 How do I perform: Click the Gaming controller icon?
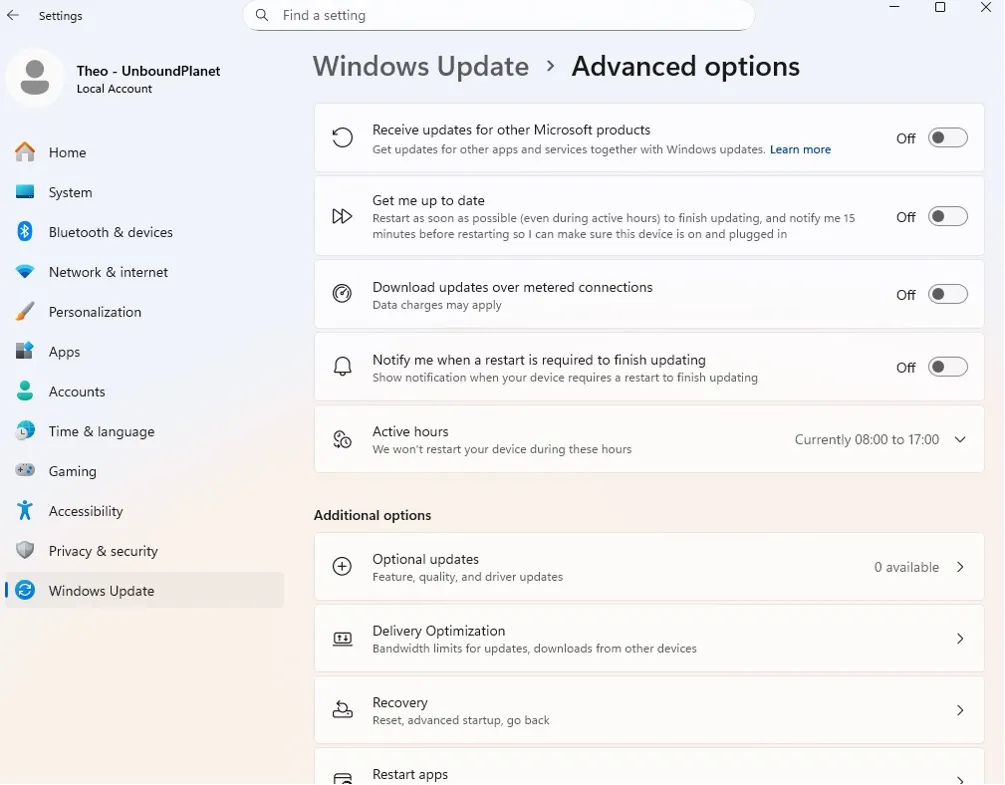(x=26, y=471)
